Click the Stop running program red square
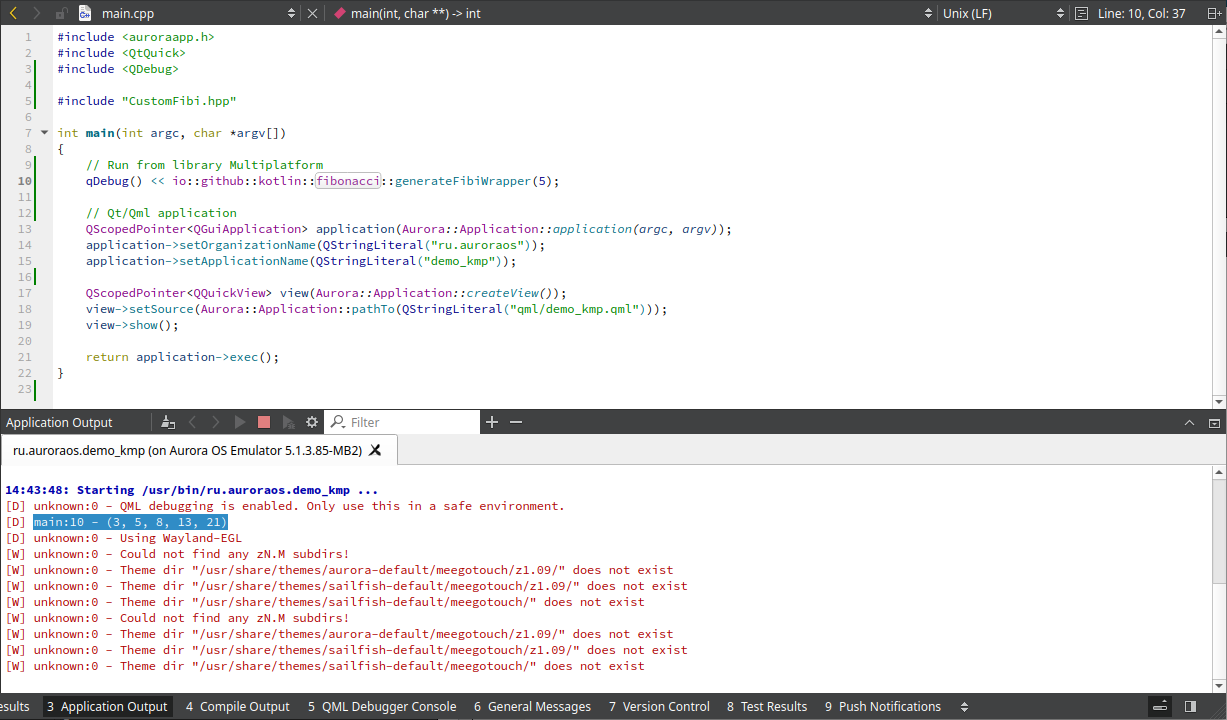This screenshot has height=720, width=1227. [264, 422]
